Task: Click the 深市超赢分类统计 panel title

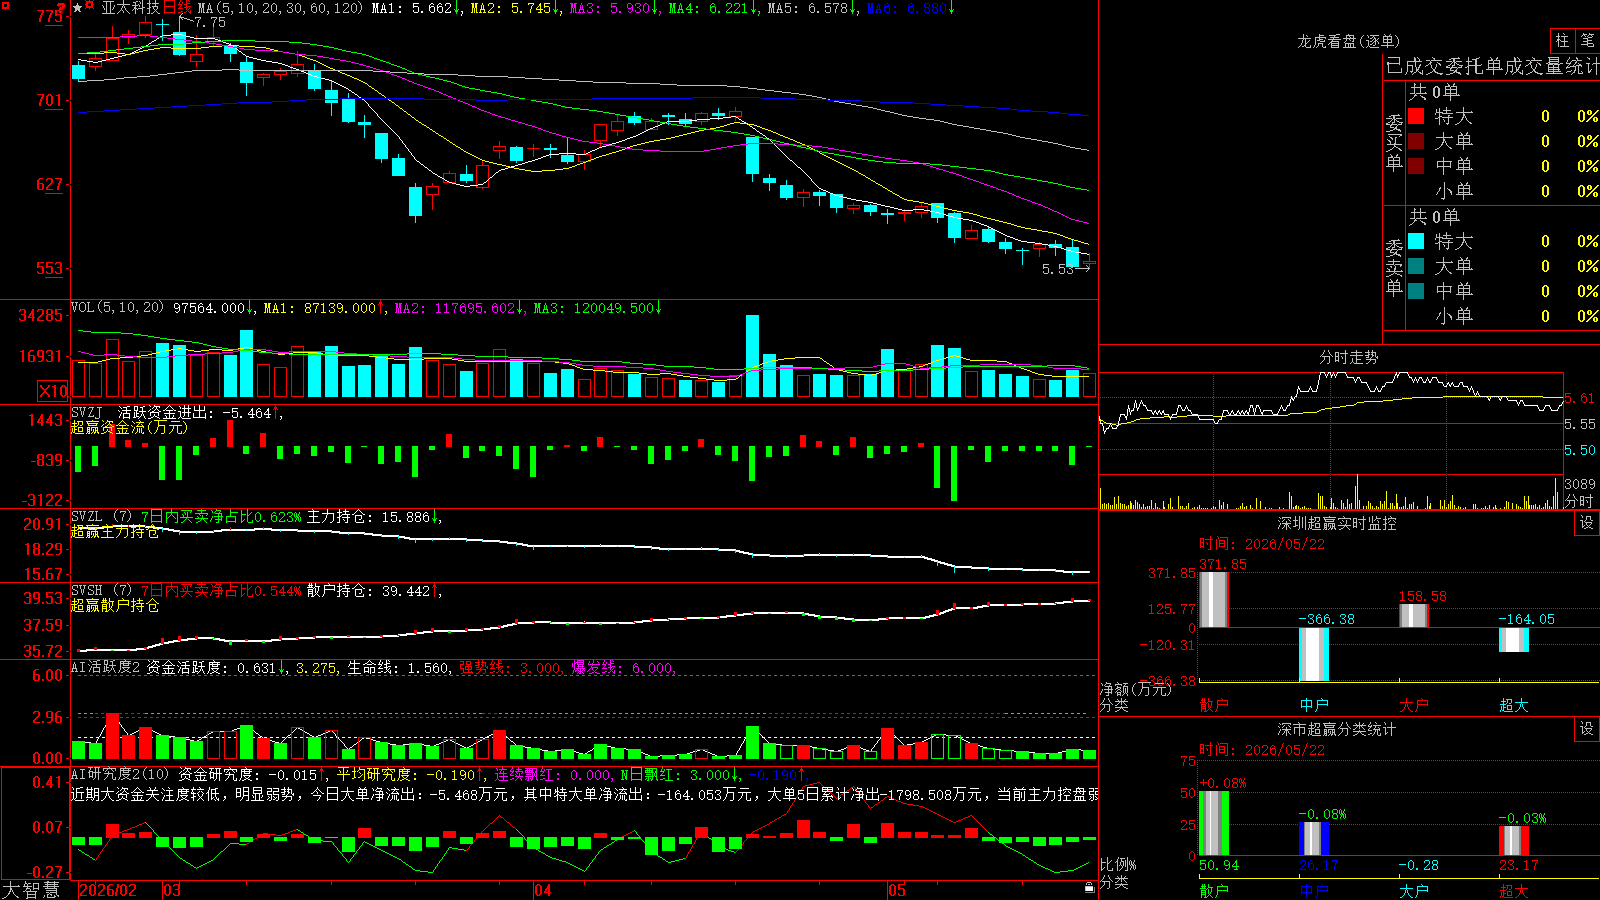Action: [1337, 729]
